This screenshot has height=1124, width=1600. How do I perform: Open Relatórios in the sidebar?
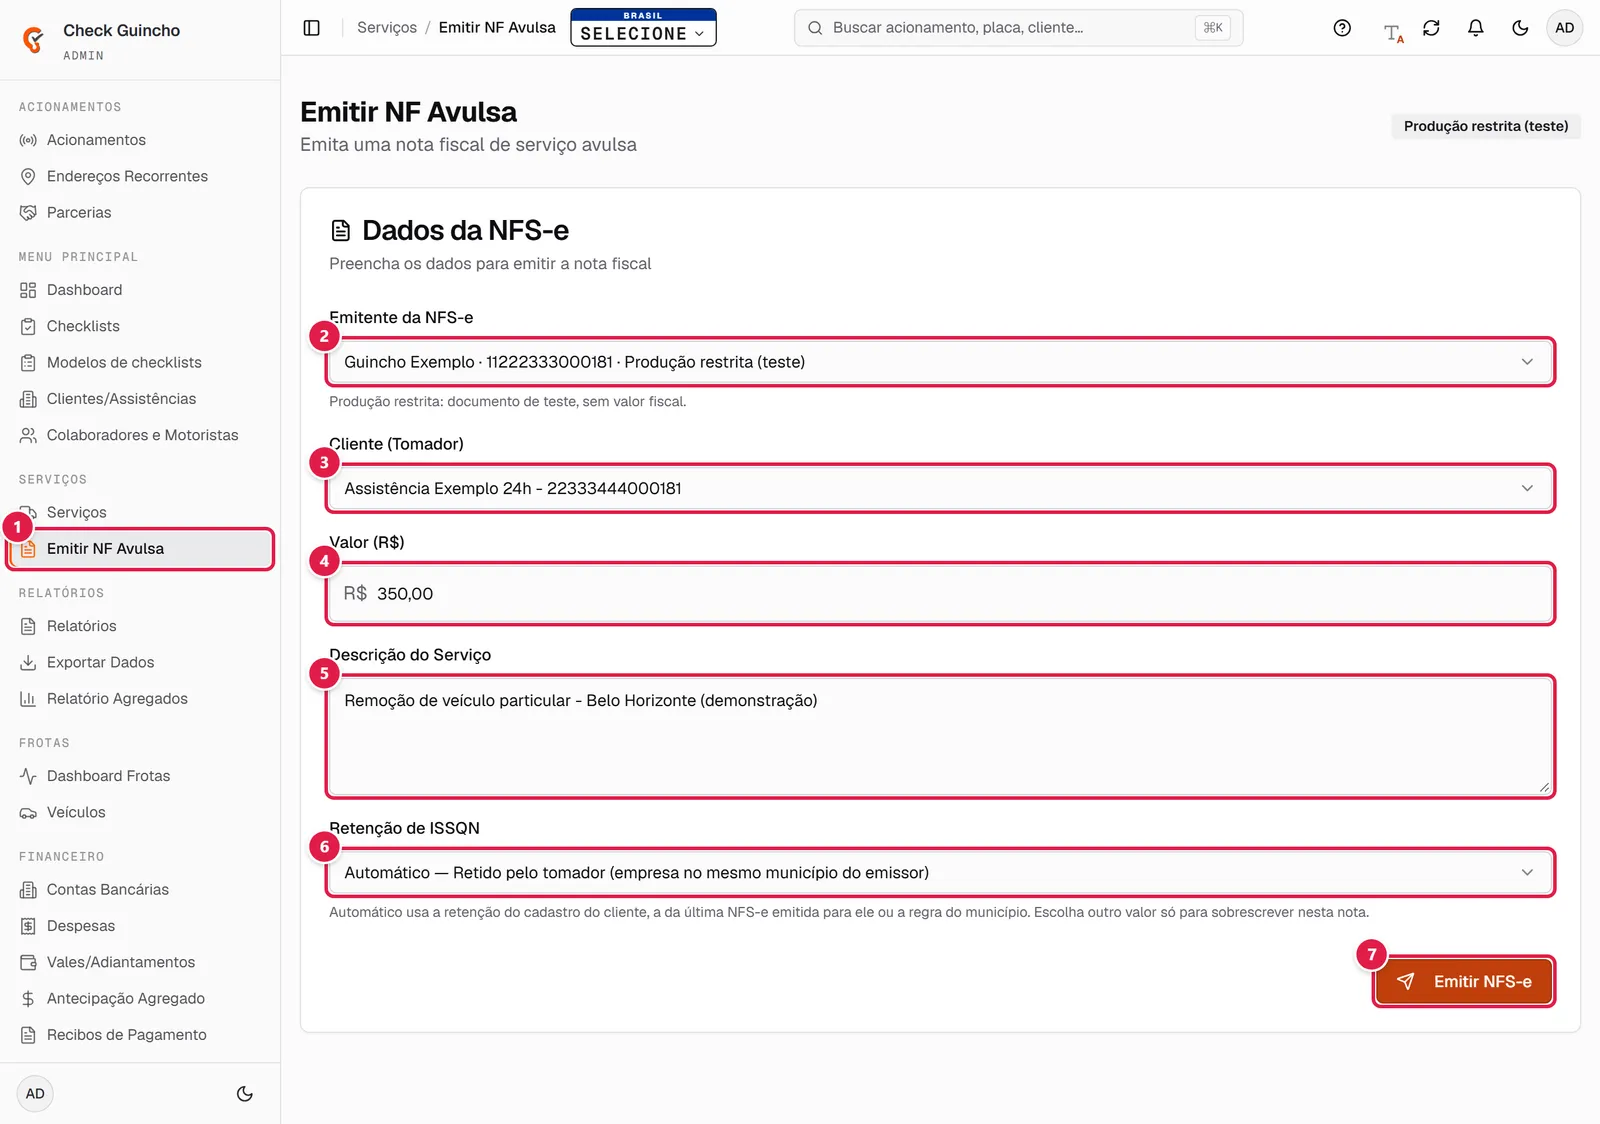coord(140,626)
